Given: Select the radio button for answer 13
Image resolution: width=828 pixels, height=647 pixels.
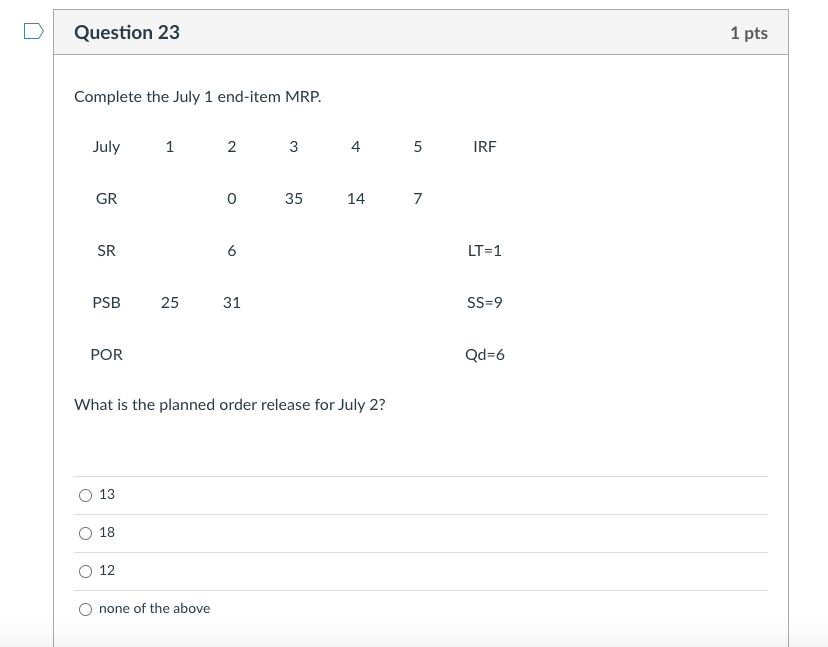Looking at the screenshot, I should [86, 494].
